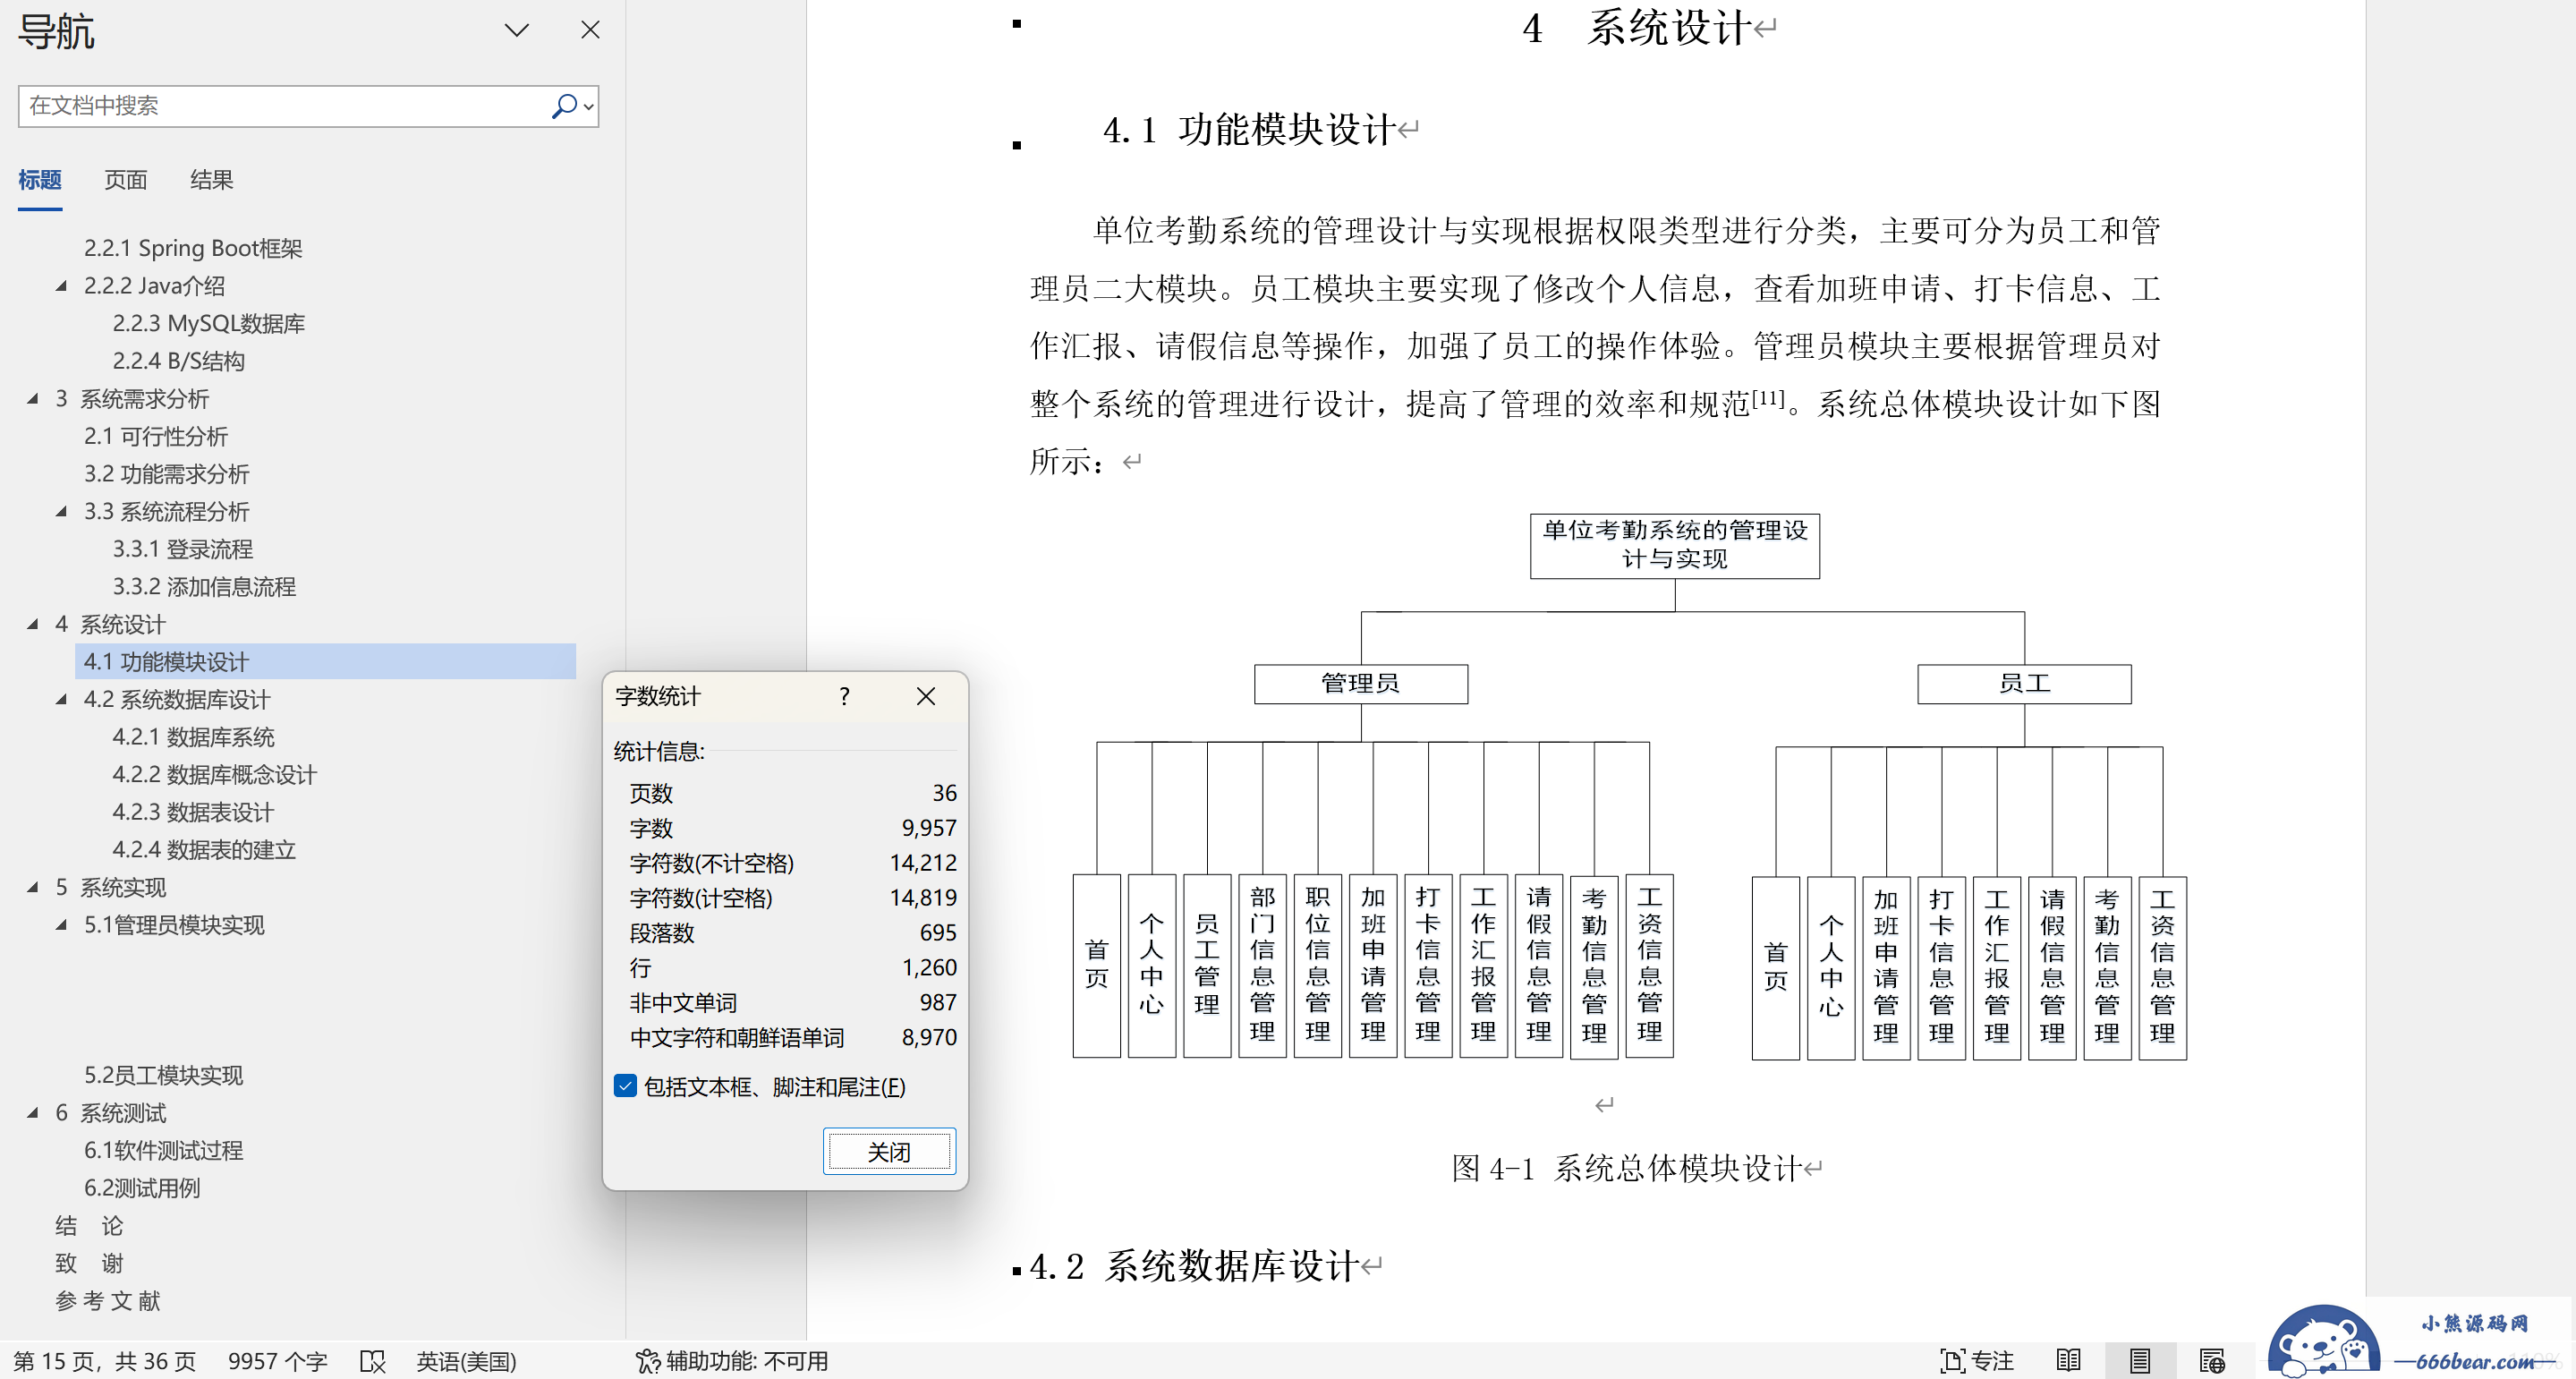Switch to Web Layout view icon
The width and height of the screenshot is (2576, 1379).
tap(2212, 1361)
